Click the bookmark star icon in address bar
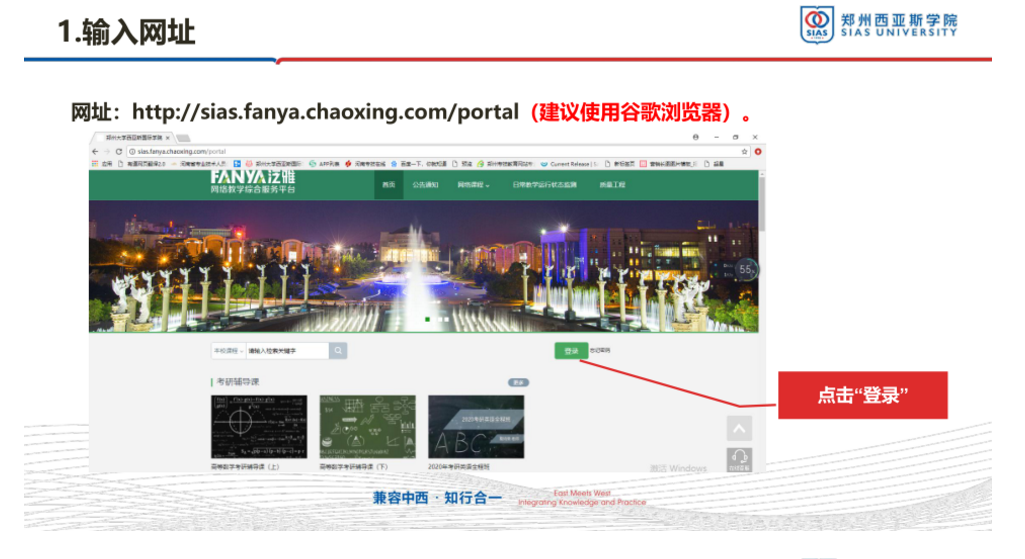Image resolution: width=1025 pixels, height=559 pixels. point(744,151)
